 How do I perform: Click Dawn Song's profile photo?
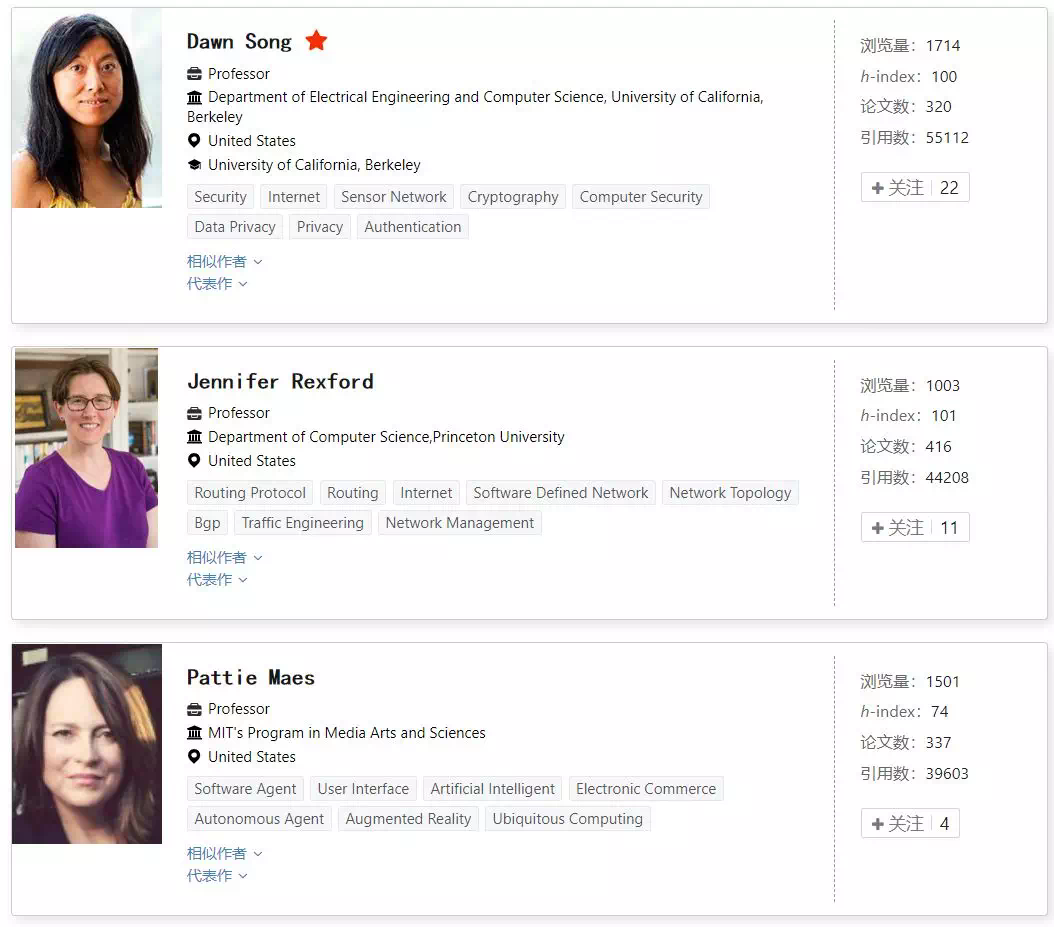coord(87,108)
